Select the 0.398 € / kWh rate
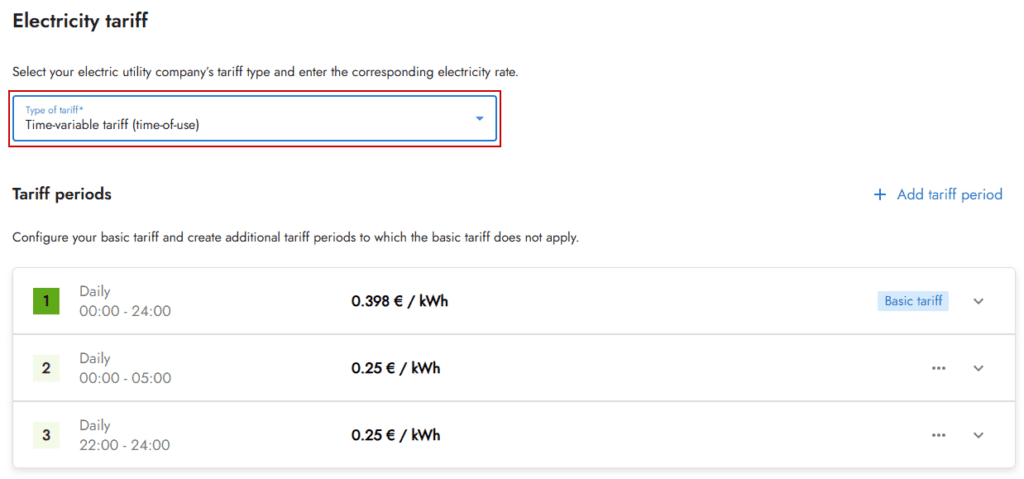This screenshot has width=1024, height=479. [399, 301]
